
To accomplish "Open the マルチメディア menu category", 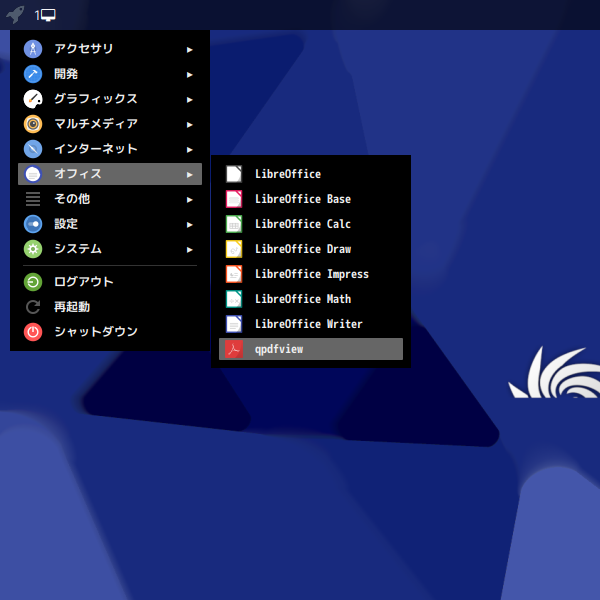I will pyautogui.click(x=110, y=124).
